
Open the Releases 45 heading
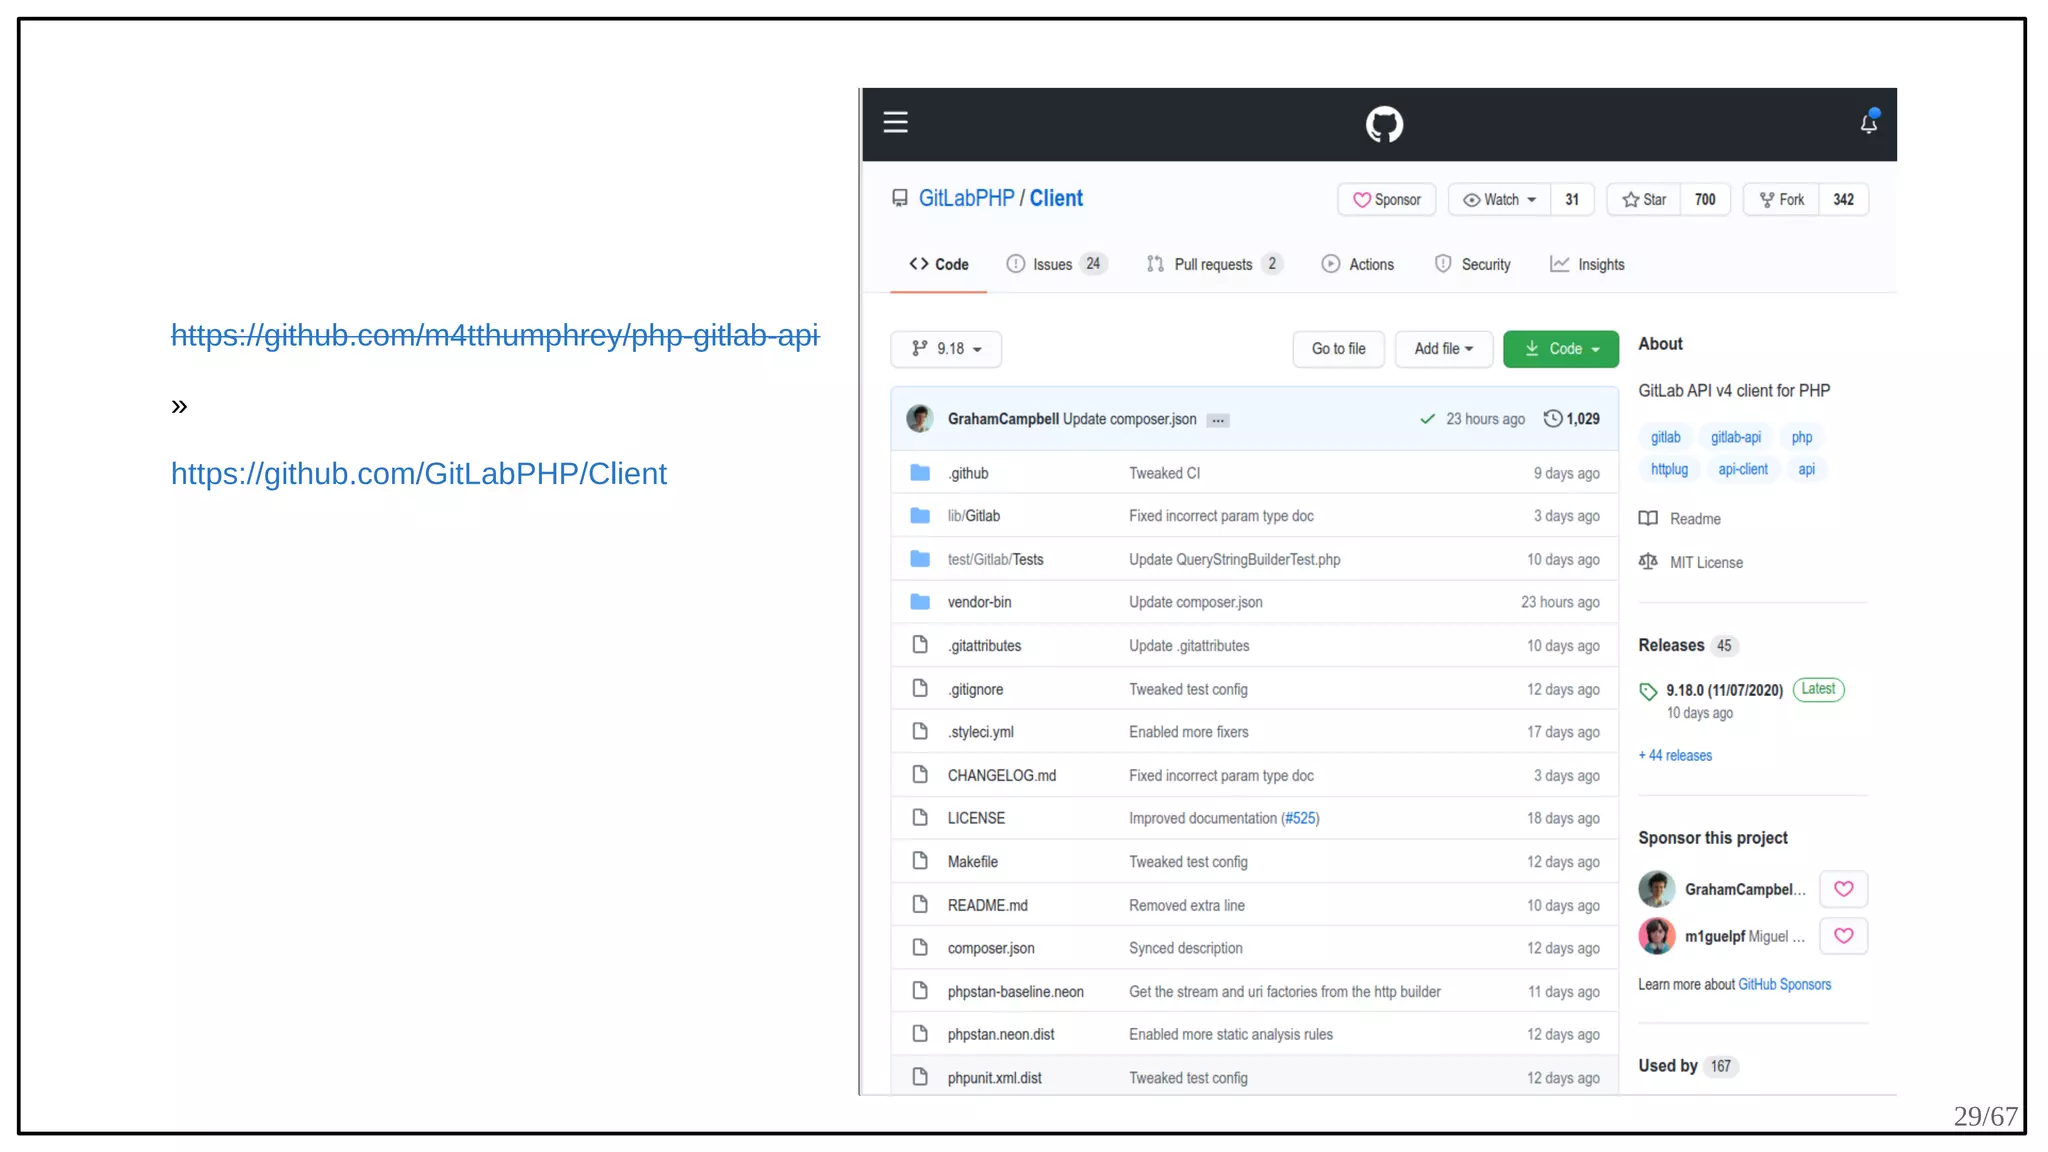coord(1688,645)
